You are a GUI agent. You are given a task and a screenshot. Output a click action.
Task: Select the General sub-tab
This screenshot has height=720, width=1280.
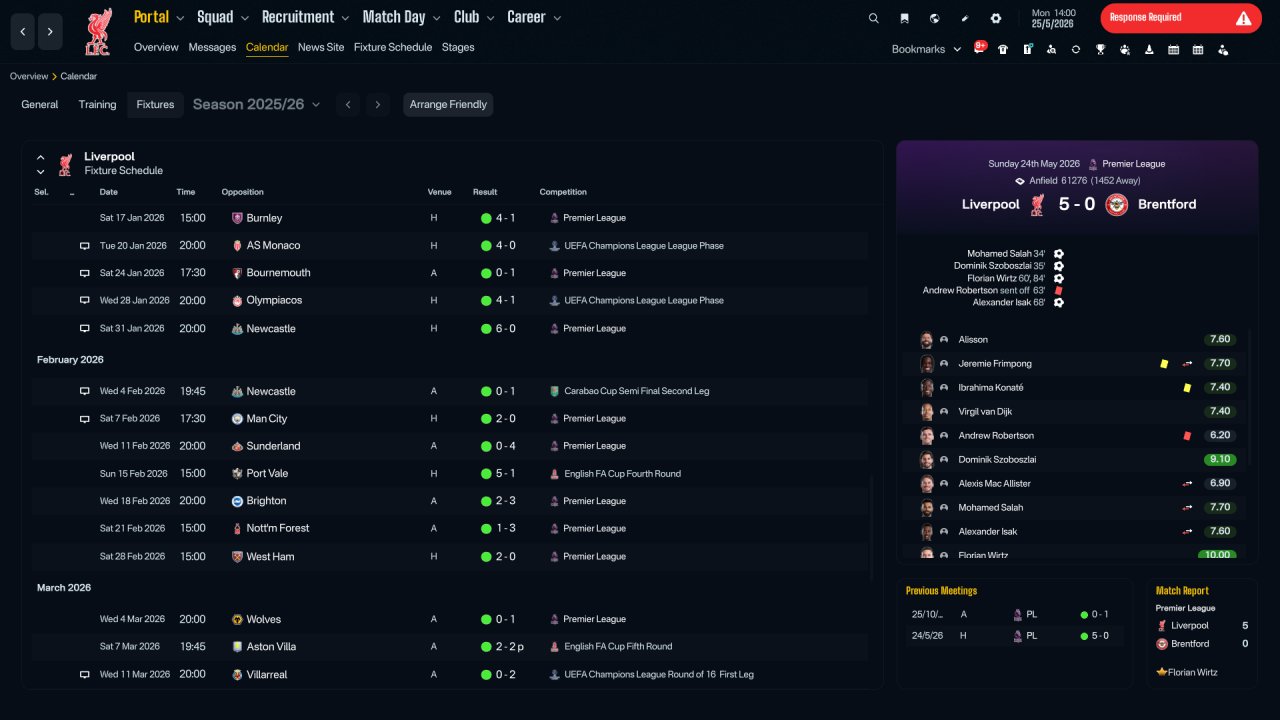click(40, 104)
